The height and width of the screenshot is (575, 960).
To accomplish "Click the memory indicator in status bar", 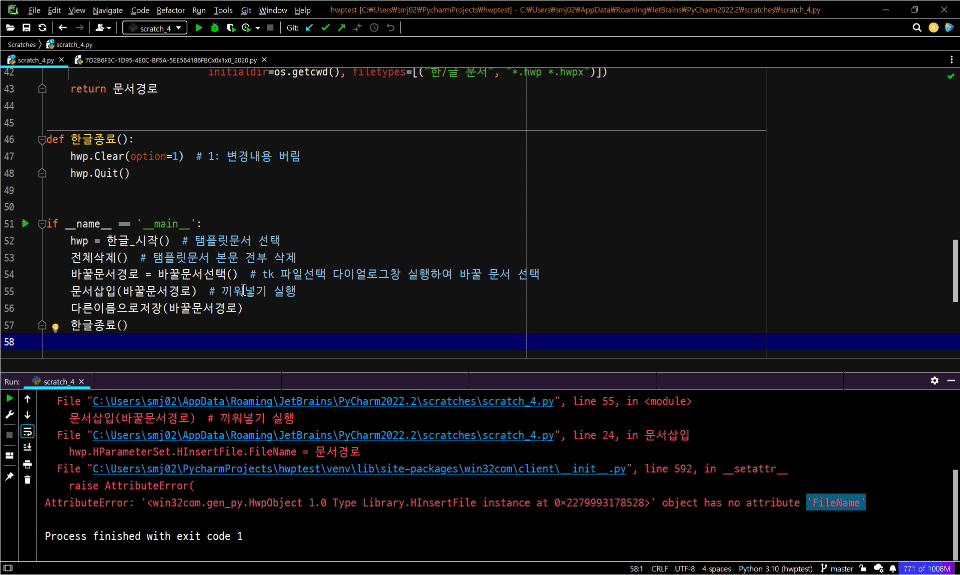I will point(927,568).
